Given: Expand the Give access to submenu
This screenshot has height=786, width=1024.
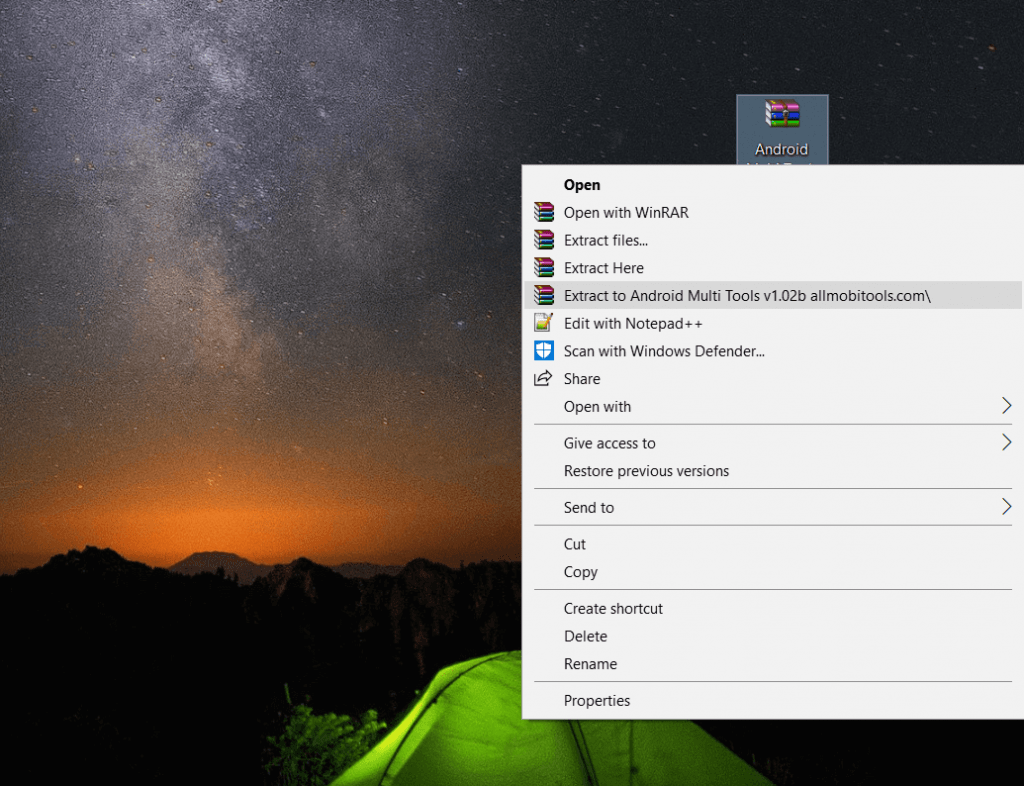Looking at the screenshot, I should click(x=610, y=443).
